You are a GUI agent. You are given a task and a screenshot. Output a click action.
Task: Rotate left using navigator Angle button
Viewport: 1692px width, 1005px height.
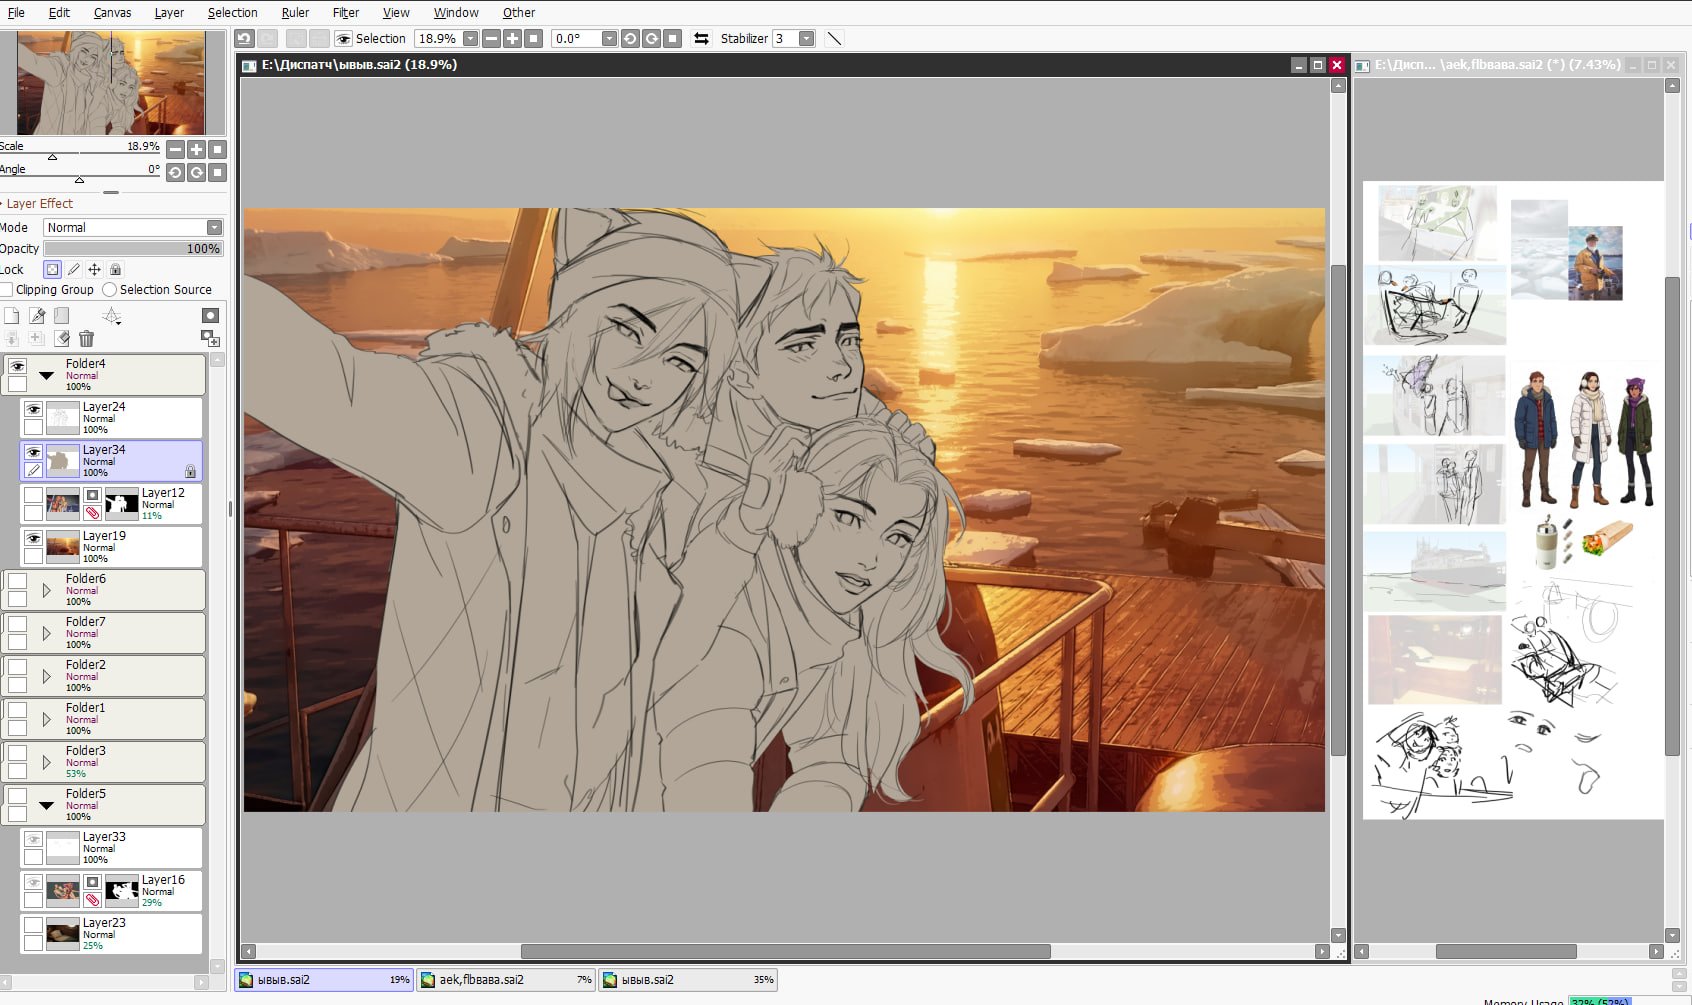175,172
